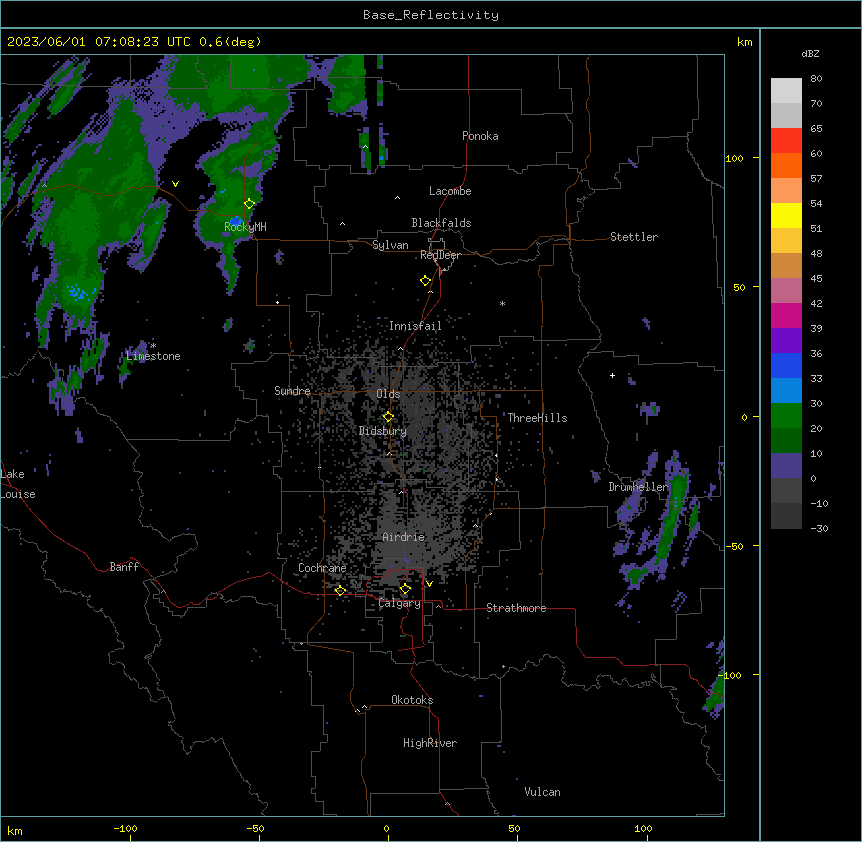Click the HighRiver town label
862x842 pixels.
(x=430, y=743)
